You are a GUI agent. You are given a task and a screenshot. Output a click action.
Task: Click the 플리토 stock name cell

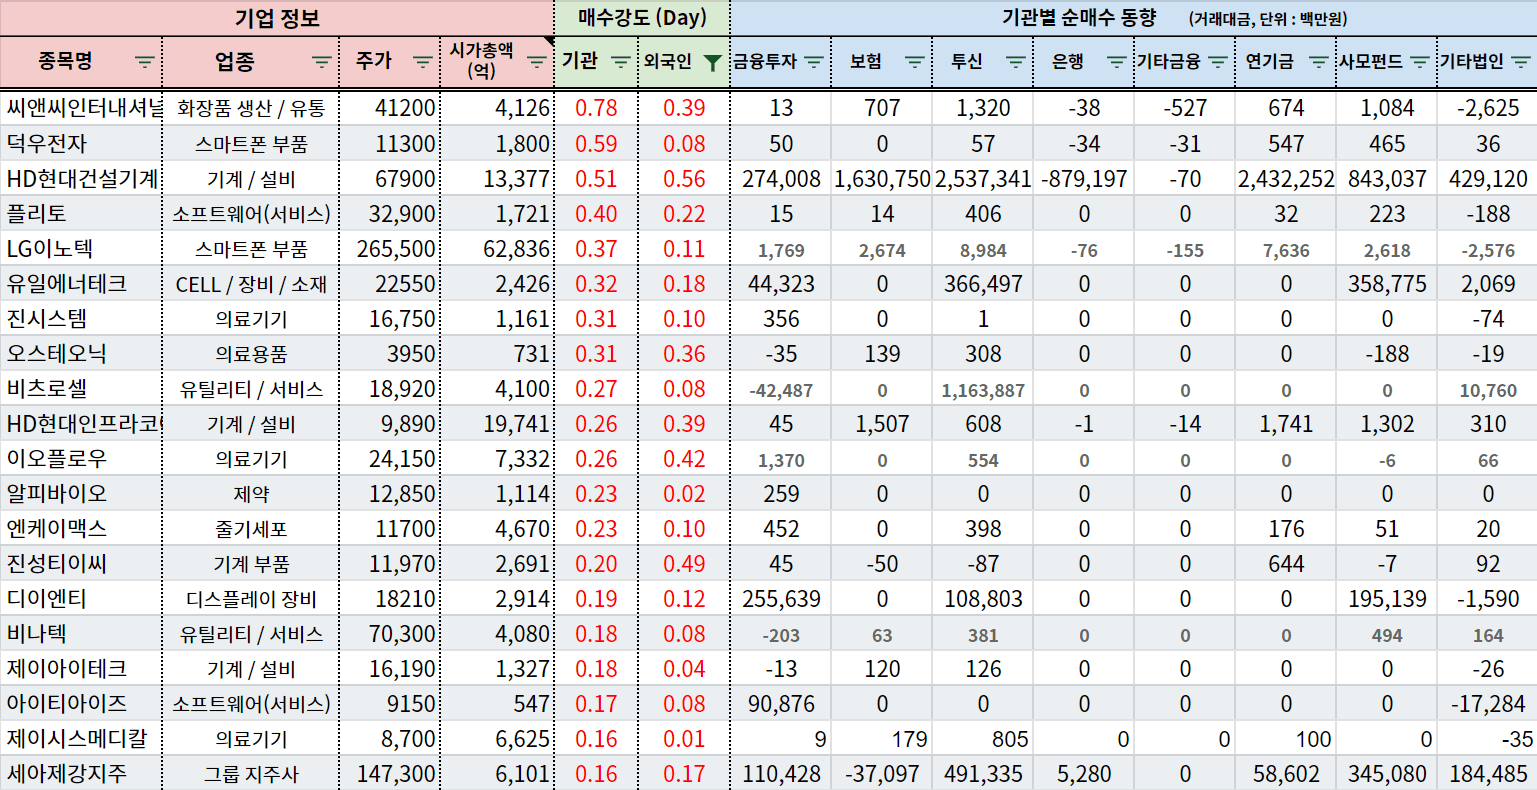(x=81, y=214)
